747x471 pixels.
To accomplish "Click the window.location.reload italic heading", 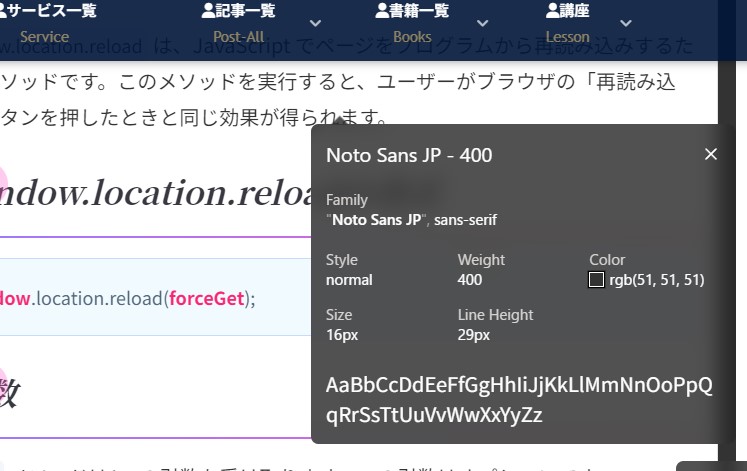I will click(x=150, y=194).
